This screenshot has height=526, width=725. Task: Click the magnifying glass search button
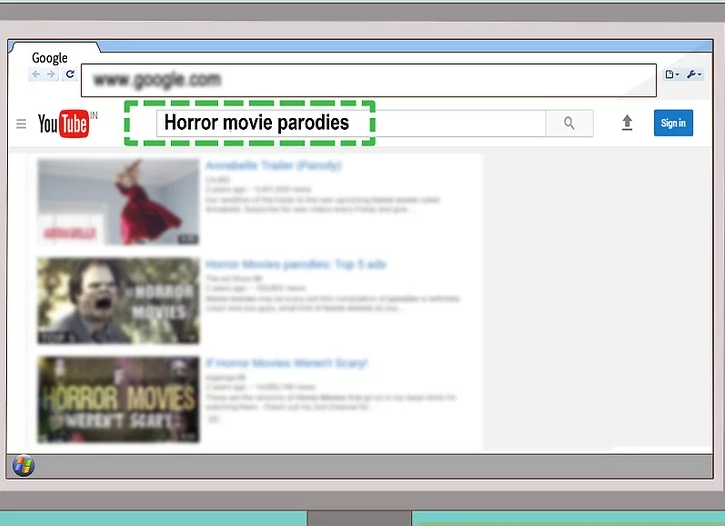(x=569, y=123)
